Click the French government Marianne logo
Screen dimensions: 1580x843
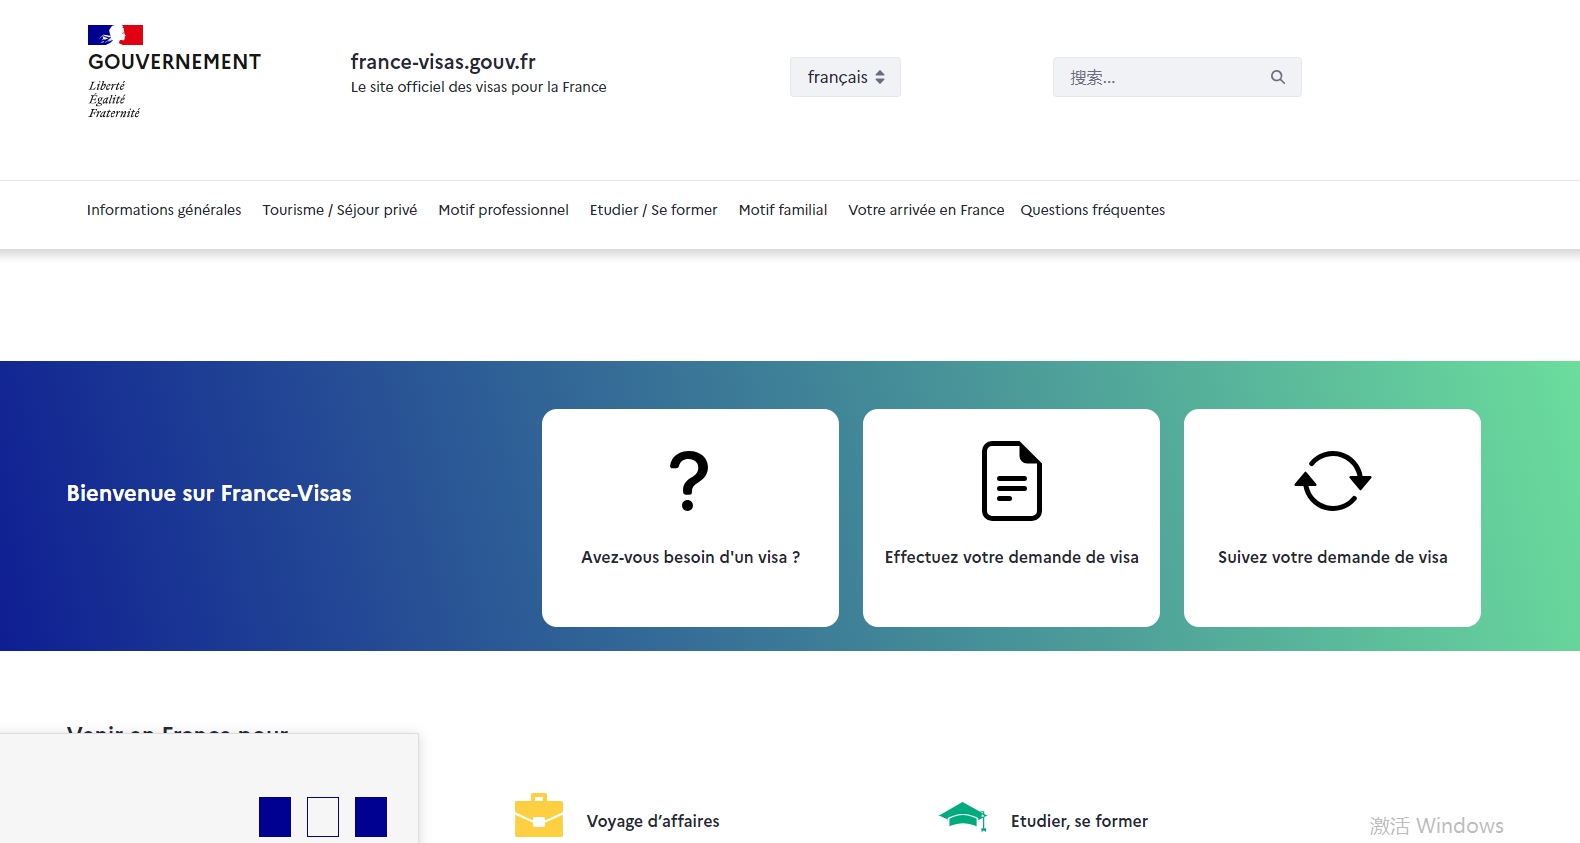click(x=116, y=36)
